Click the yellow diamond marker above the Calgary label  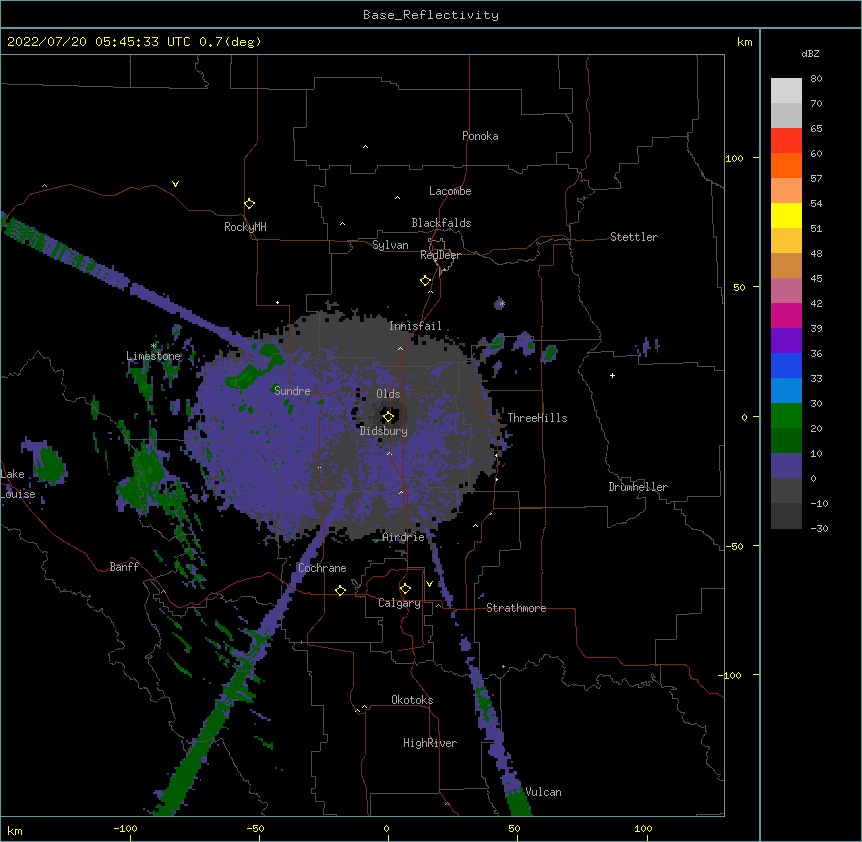point(405,589)
